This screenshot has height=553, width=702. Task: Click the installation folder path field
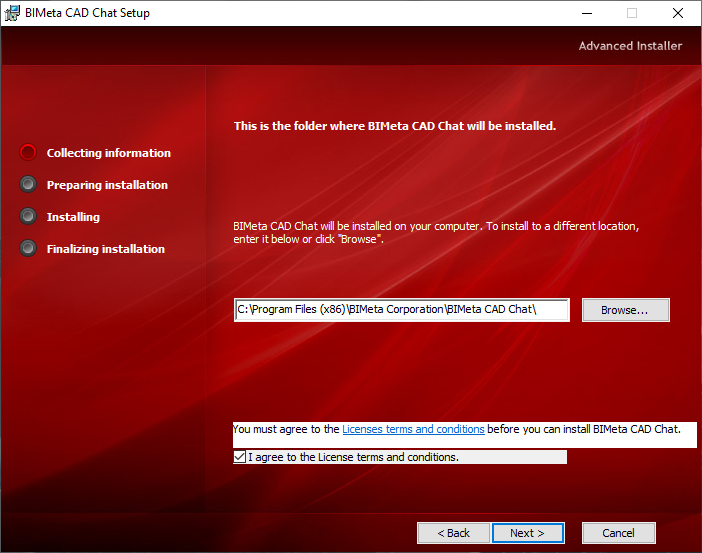pos(402,310)
